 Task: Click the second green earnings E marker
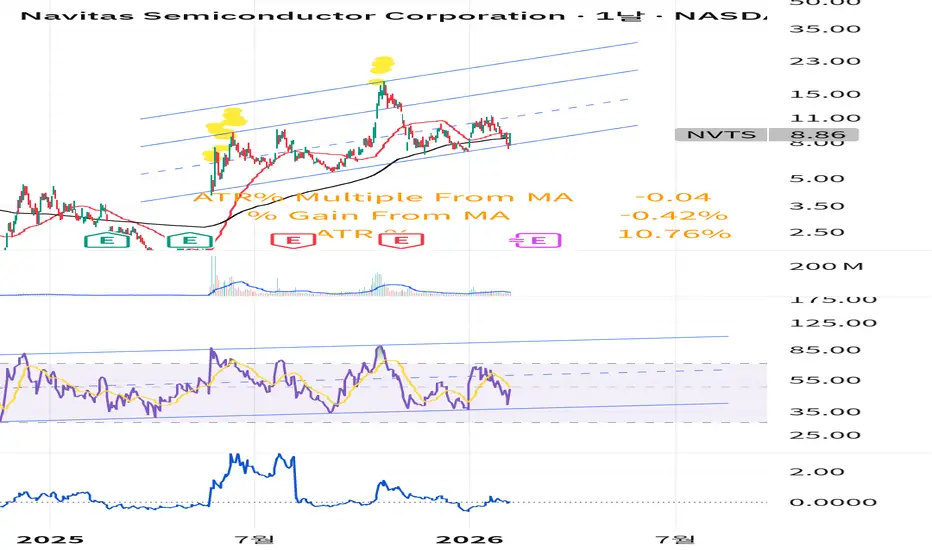[190, 240]
